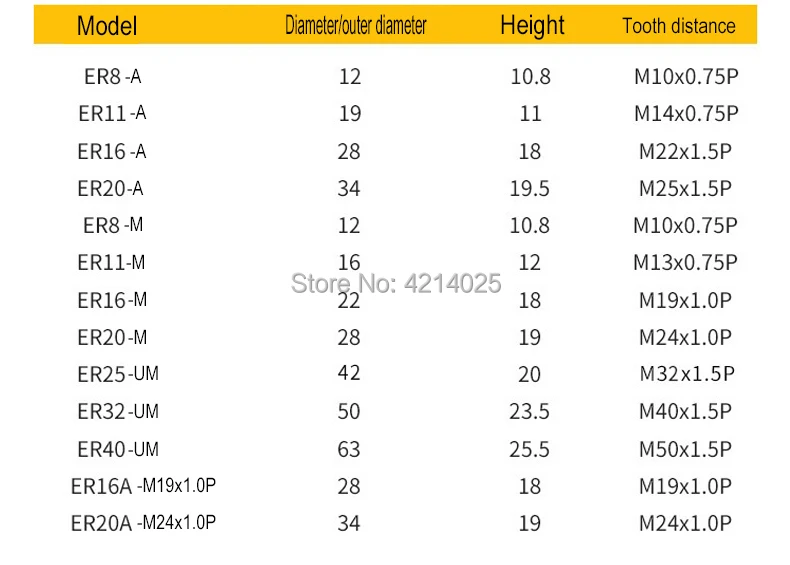This screenshot has height=565, width=790.
Task: Select the ER20-M row label
Action: tap(112, 338)
